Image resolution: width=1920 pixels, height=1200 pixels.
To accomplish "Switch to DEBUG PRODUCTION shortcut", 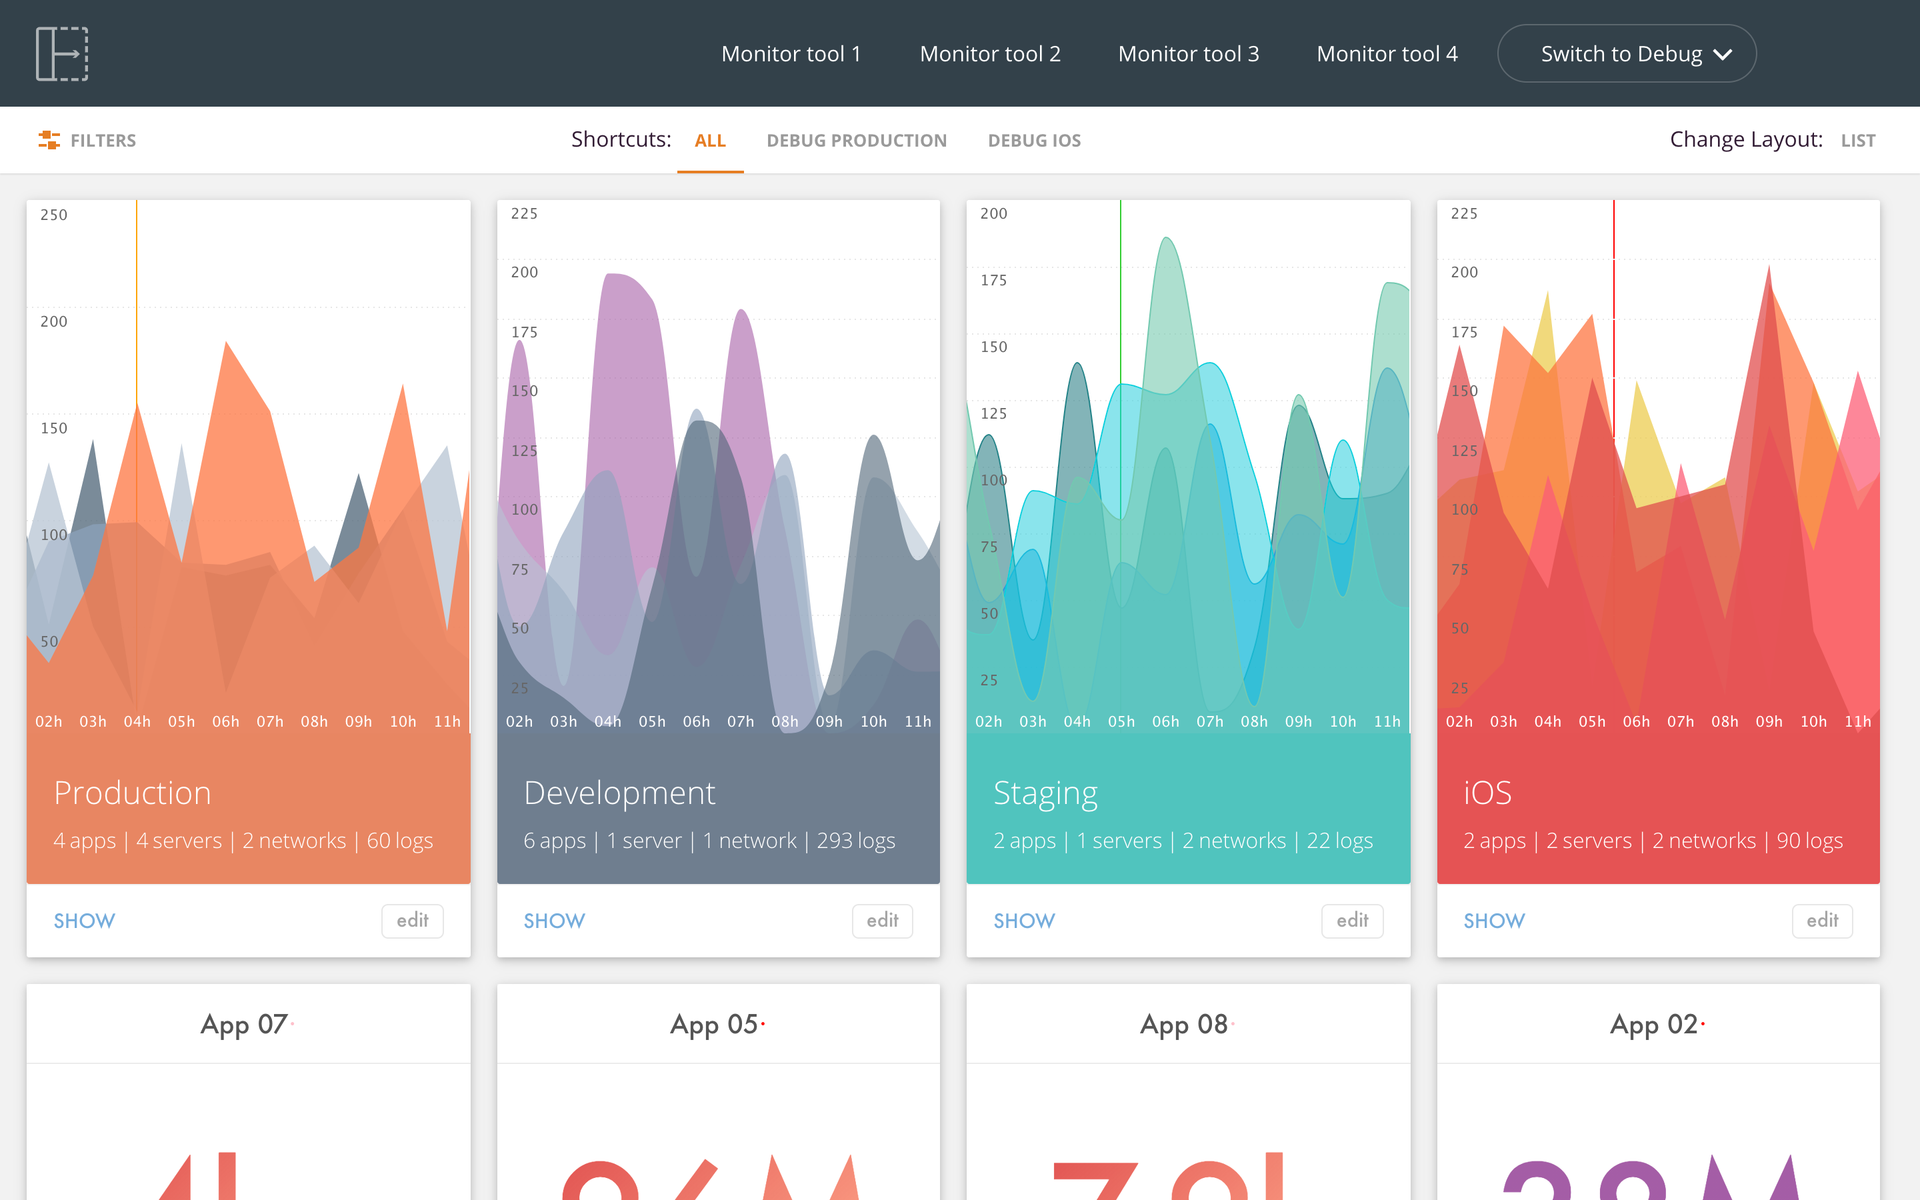I will coord(857,140).
